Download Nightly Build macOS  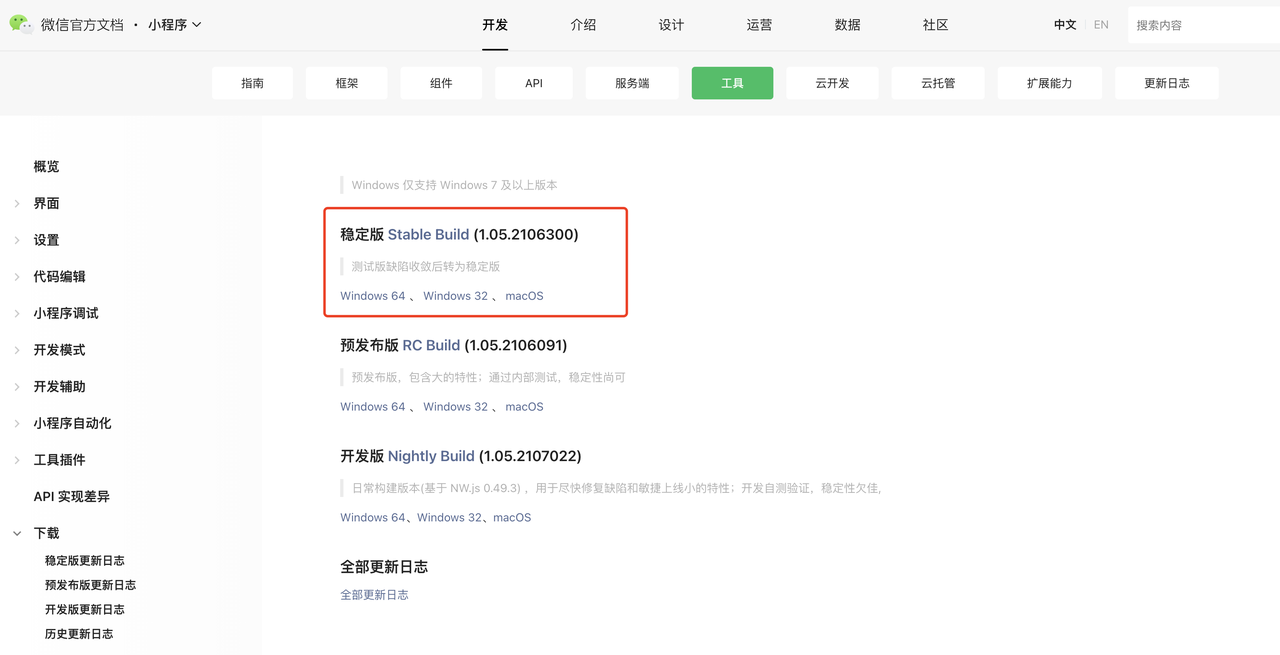click(512, 518)
